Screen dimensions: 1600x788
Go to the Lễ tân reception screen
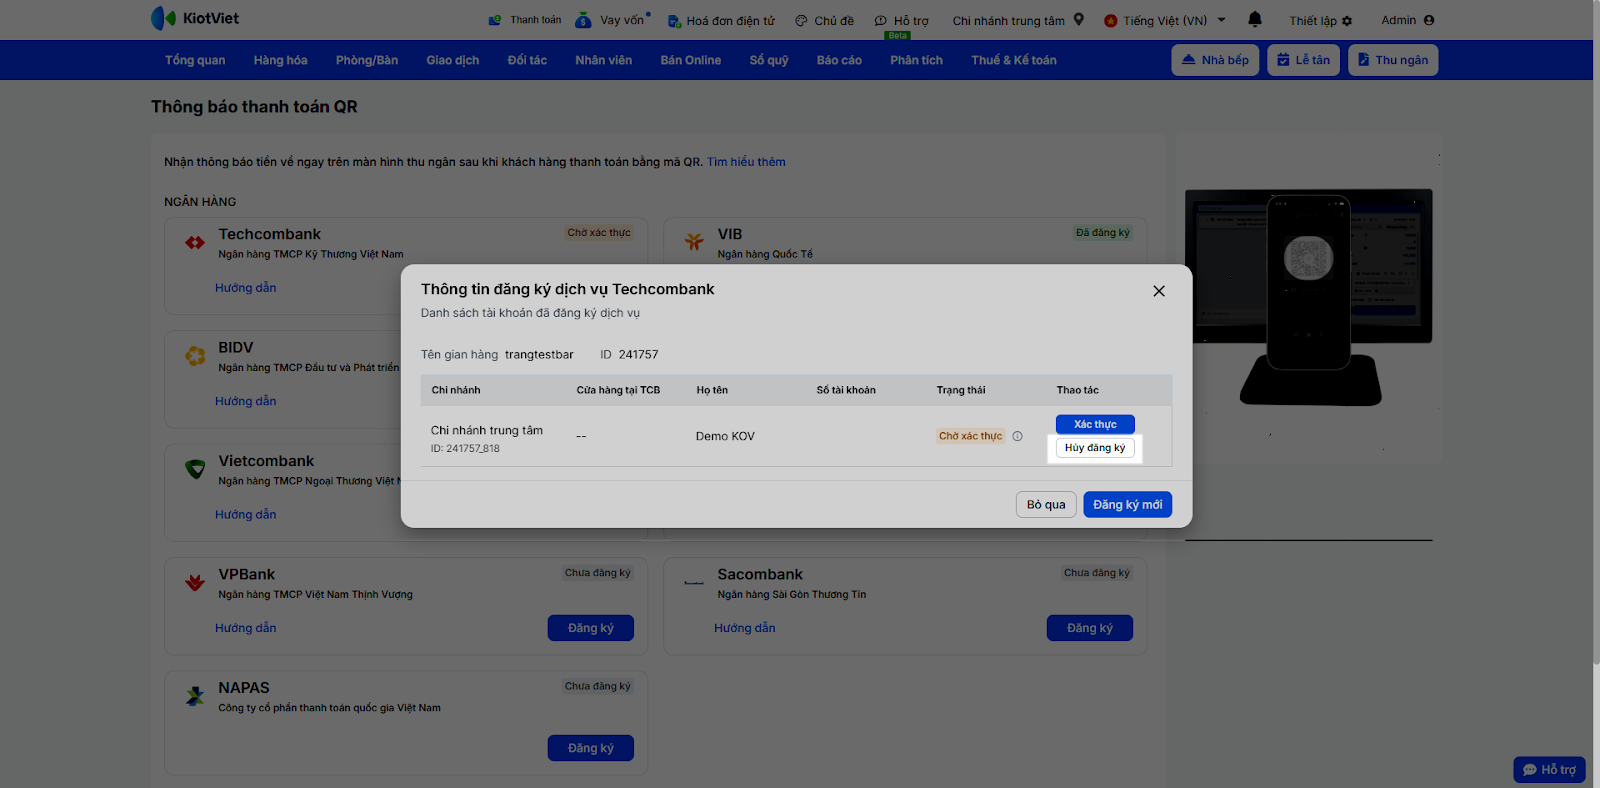tap(1304, 60)
